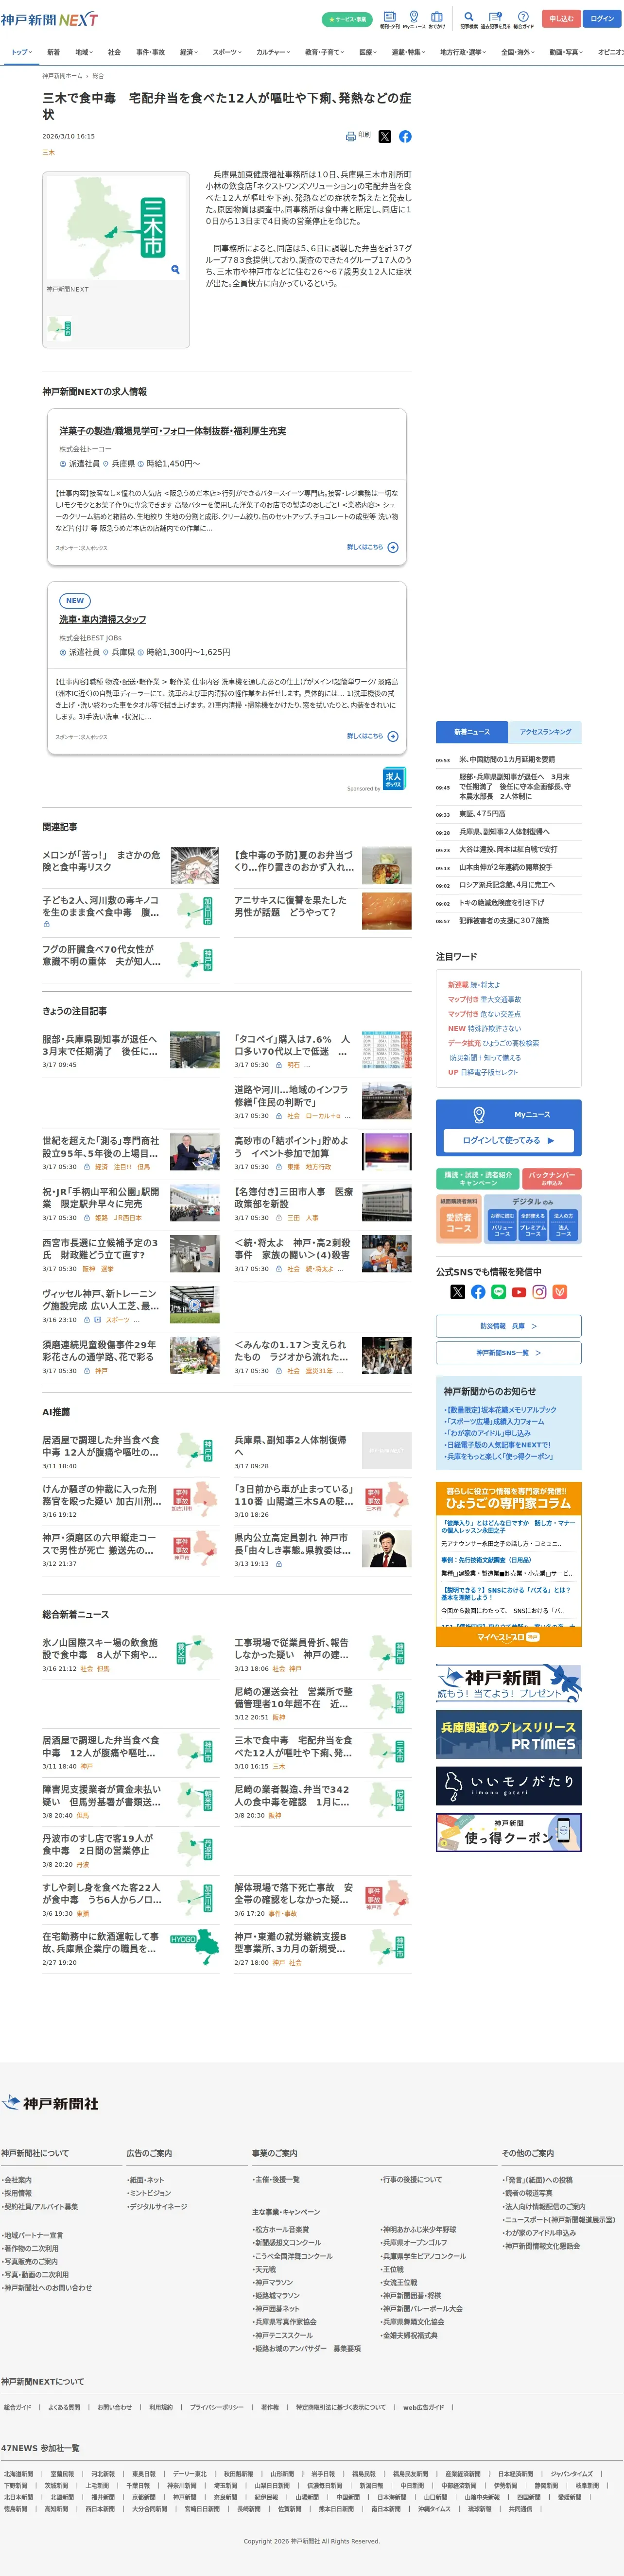Open the official Instagram icon in sidebar

[539, 1292]
